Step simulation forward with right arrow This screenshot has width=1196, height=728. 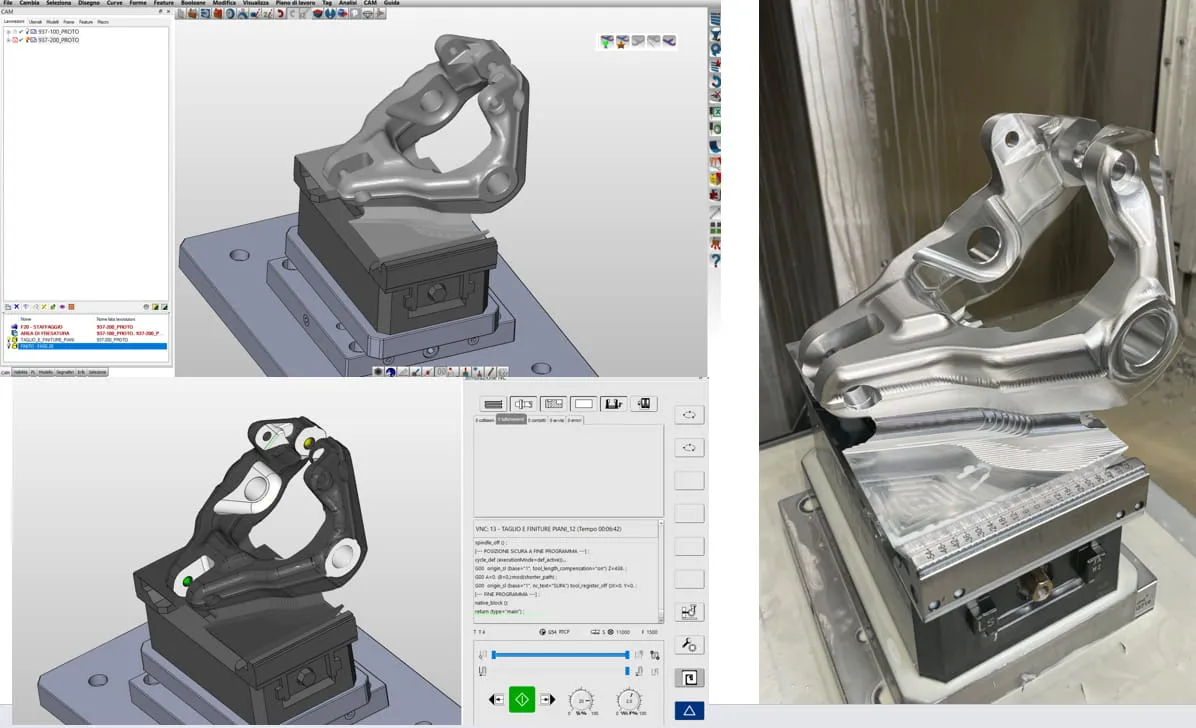tap(548, 699)
